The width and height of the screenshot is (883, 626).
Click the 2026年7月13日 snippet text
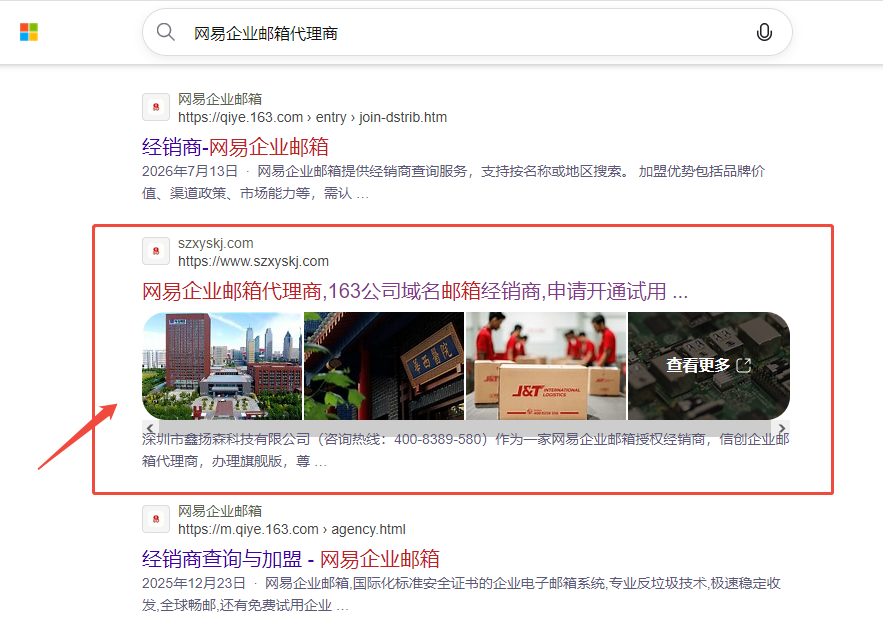coord(453,182)
